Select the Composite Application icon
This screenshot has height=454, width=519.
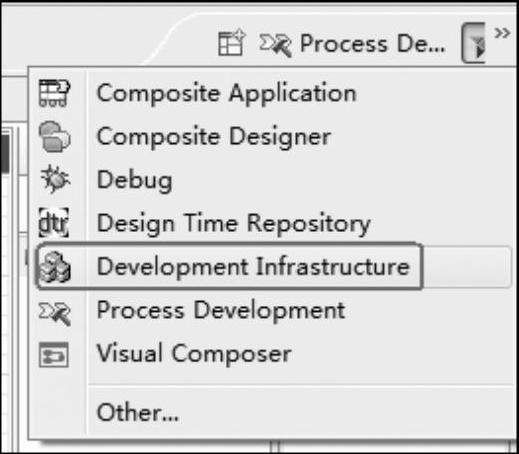tap(54, 93)
